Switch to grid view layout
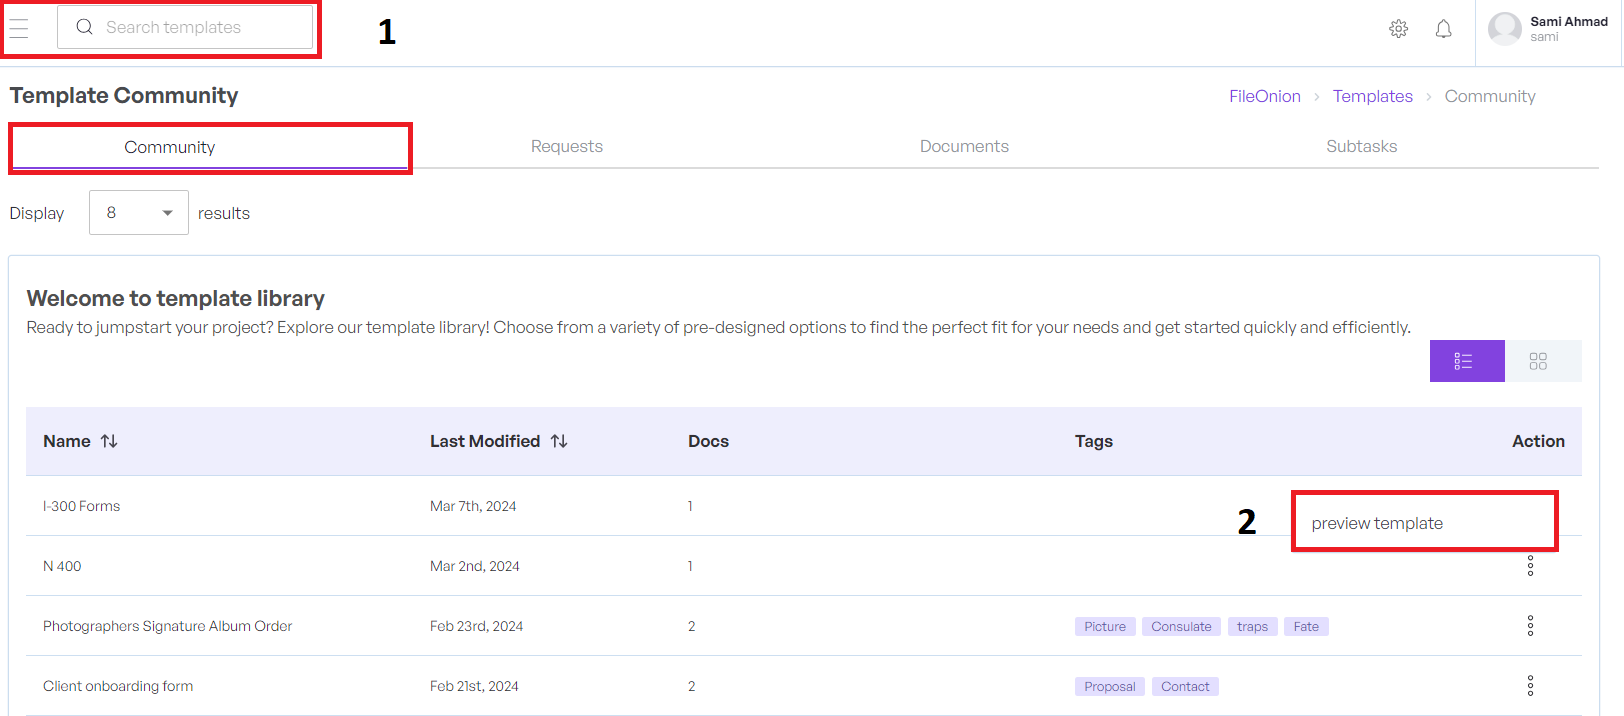The image size is (1624, 716). (x=1538, y=361)
